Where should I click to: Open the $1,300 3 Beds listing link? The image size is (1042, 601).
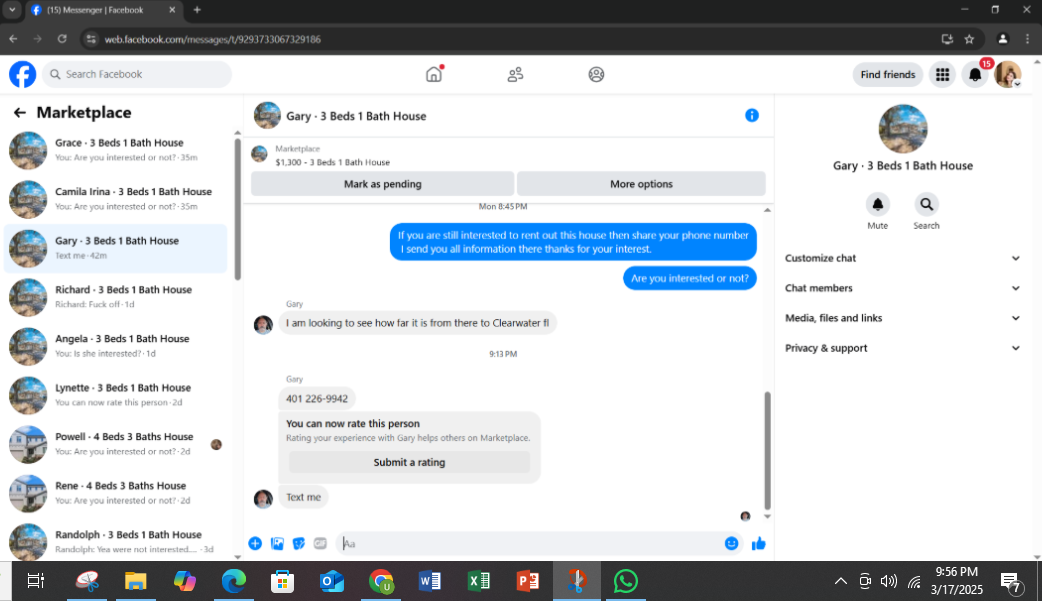[332, 162]
